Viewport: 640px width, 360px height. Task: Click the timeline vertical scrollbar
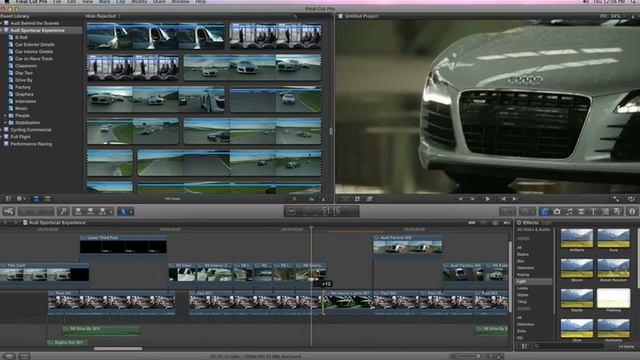click(x=510, y=278)
